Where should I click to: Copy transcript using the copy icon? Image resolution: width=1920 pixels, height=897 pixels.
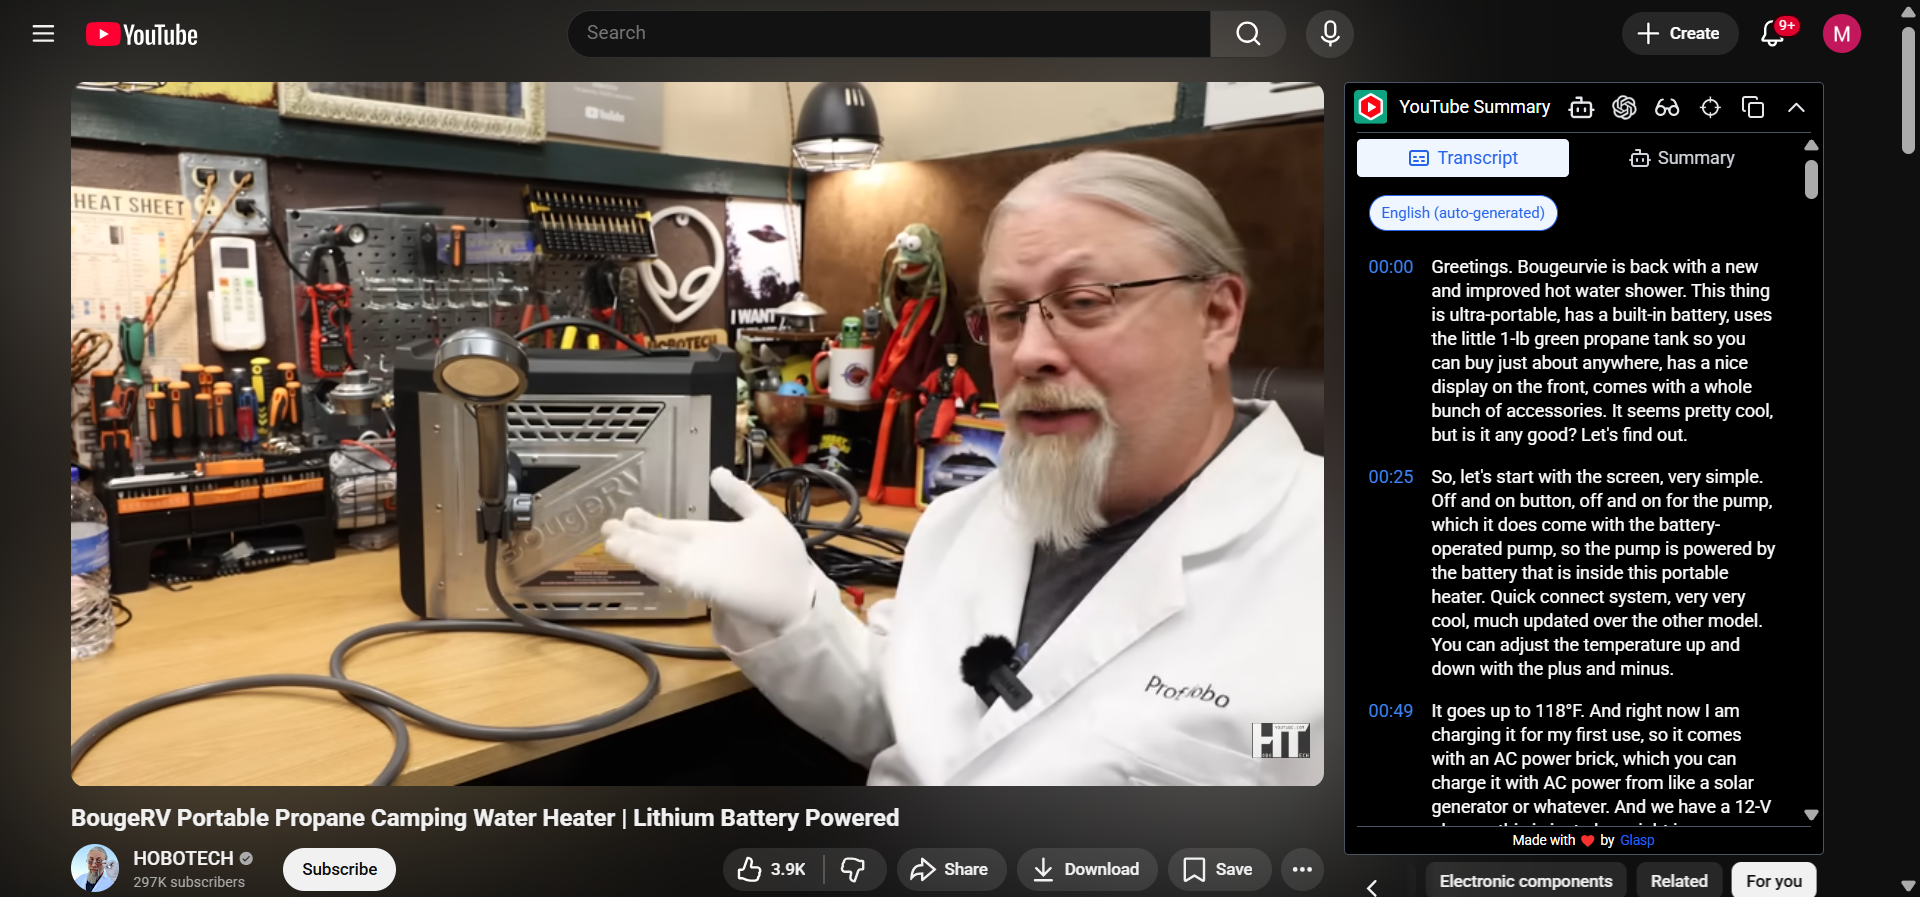[x=1753, y=107]
